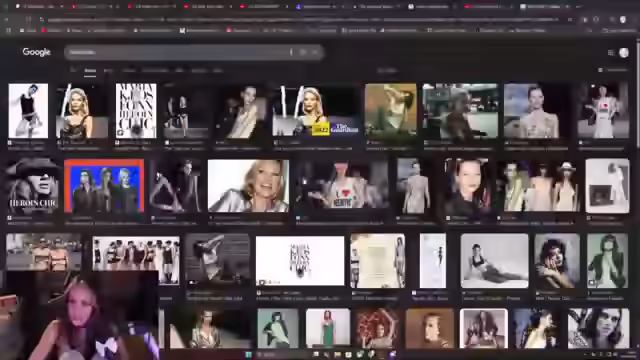Open File Explorer from the taskbar

click(x=338, y=355)
